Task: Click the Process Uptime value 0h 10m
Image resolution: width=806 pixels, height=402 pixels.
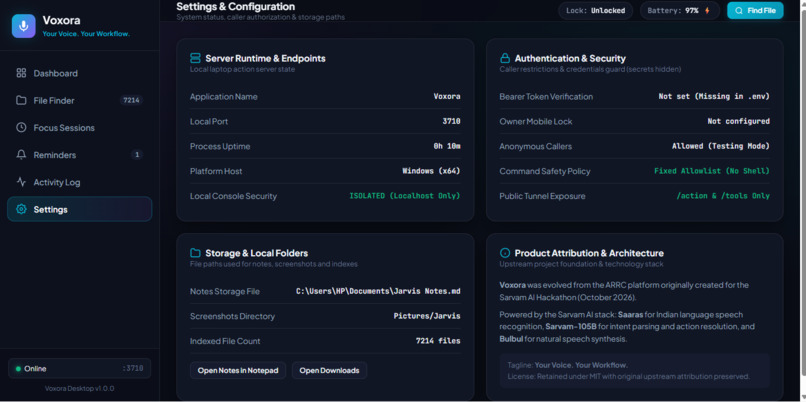Action: 447,146
